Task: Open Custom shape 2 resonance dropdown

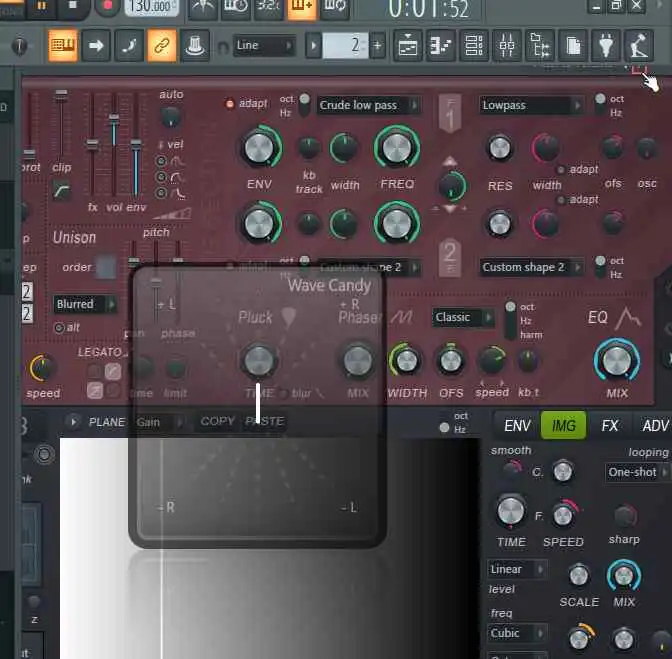Action: (x=531, y=267)
